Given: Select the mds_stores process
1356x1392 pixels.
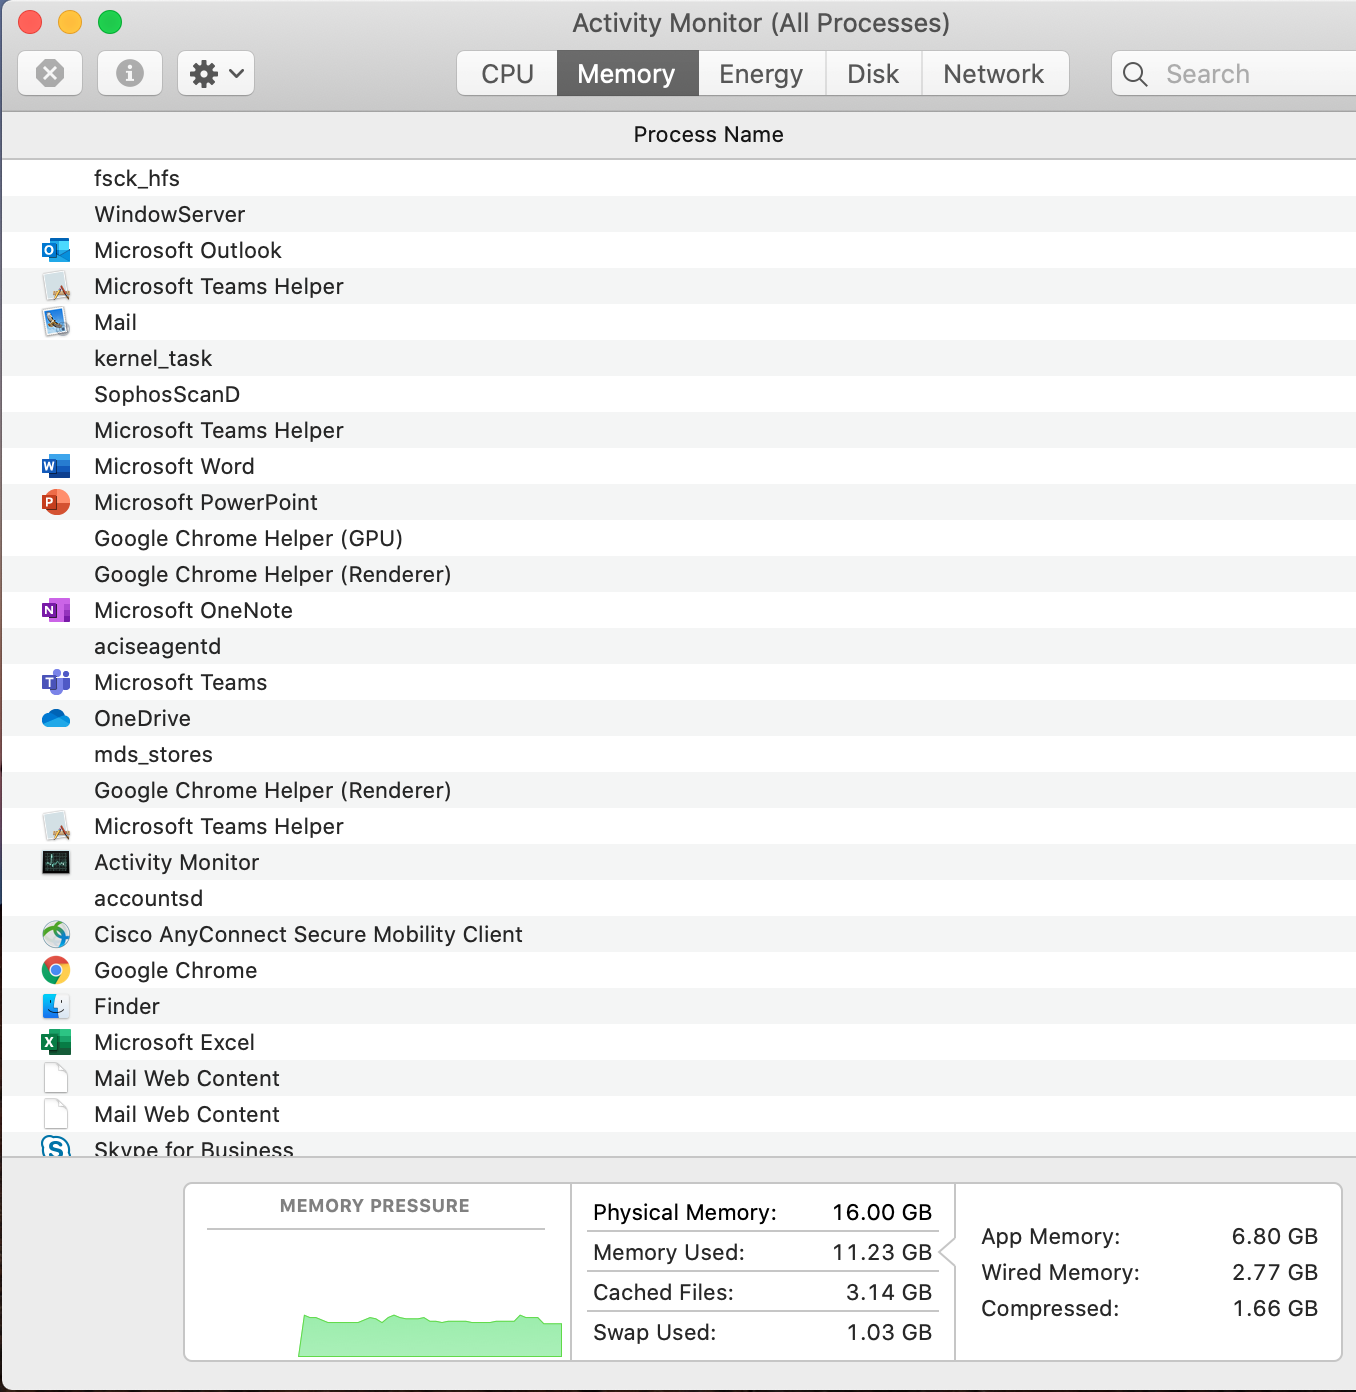Looking at the screenshot, I should click(x=679, y=754).
